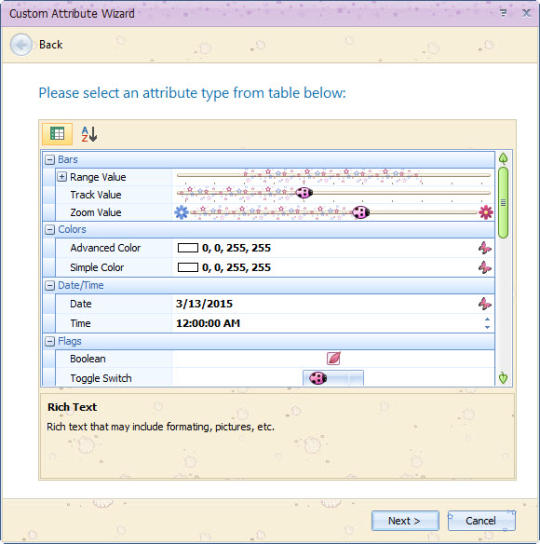
Task: Select the Time row label
Action: [80, 323]
